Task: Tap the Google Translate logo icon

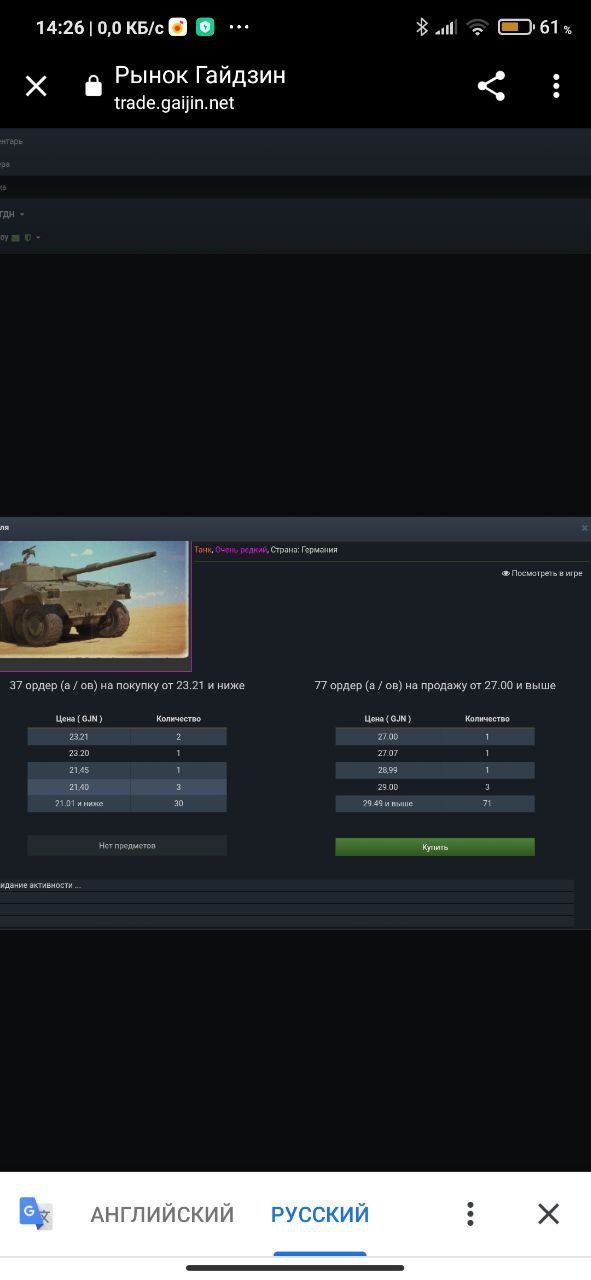Action: [x=36, y=1214]
